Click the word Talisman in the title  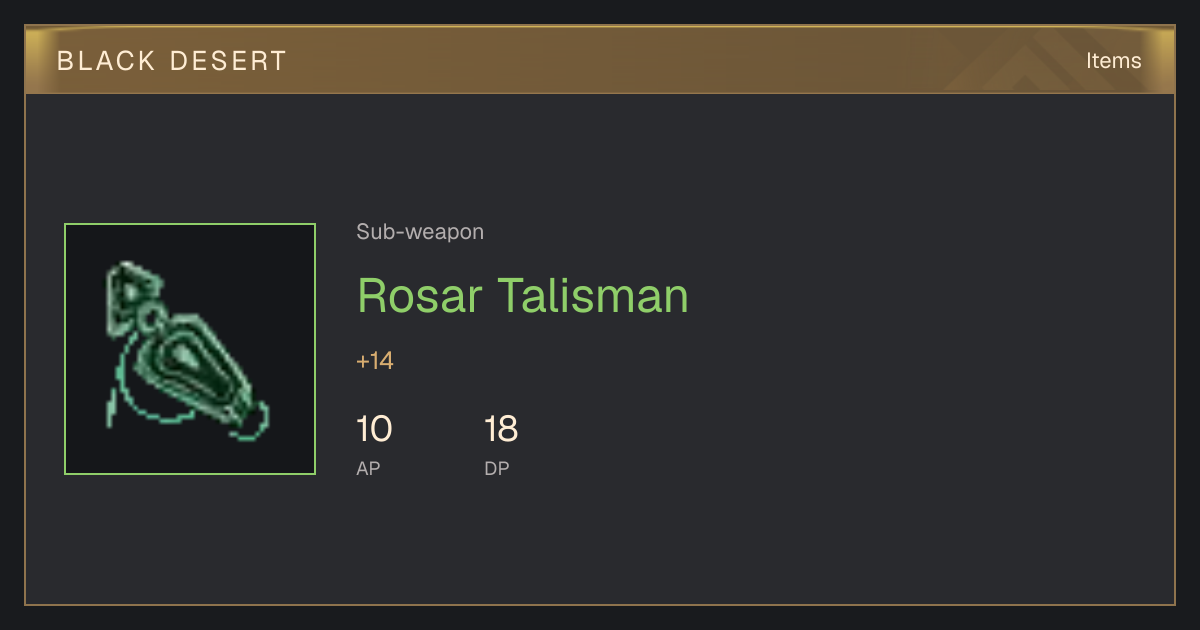pos(594,295)
